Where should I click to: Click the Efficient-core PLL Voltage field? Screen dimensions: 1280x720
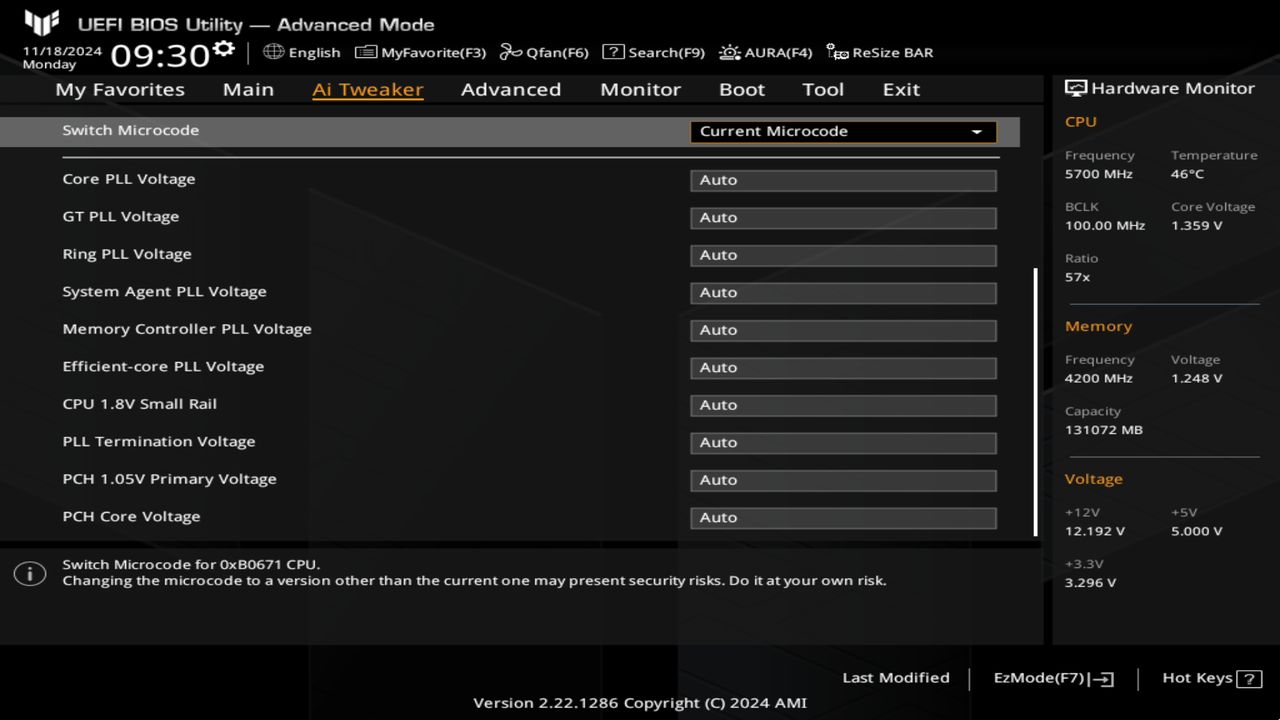pos(843,368)
